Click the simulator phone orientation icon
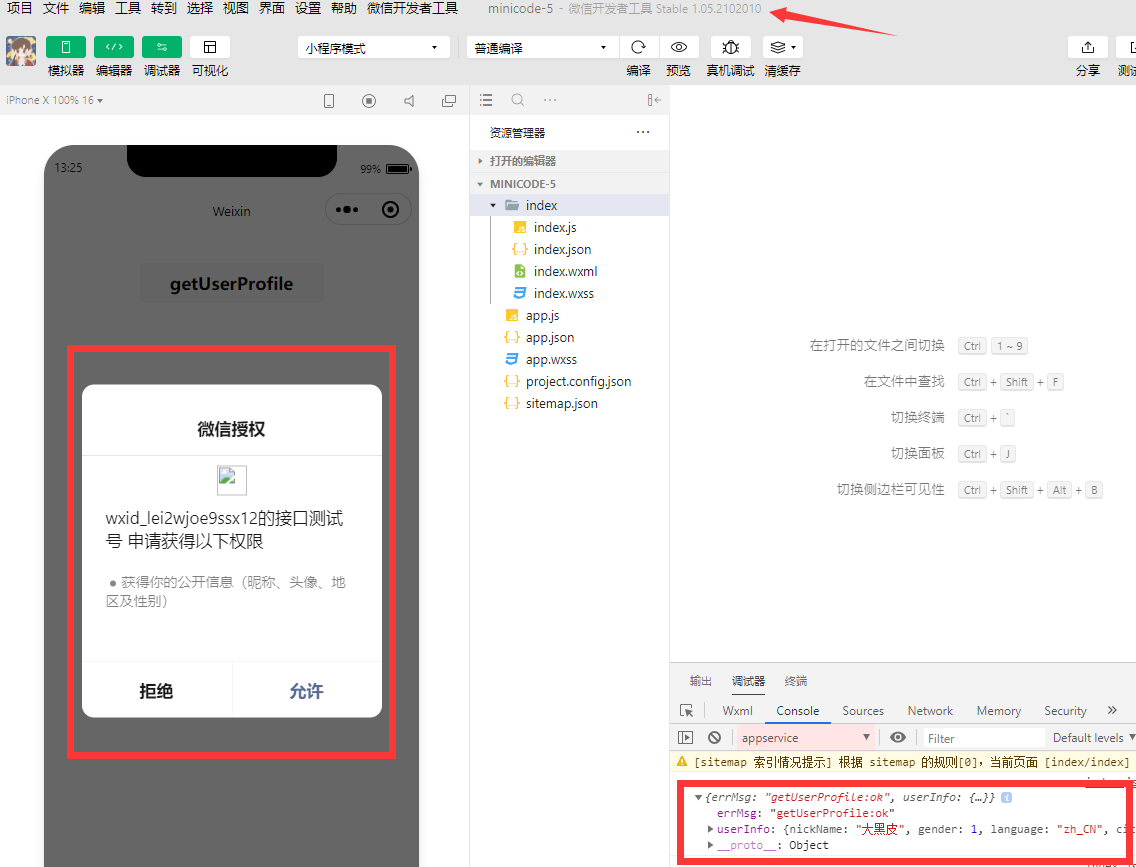Image resolution: width=1136 pixels, height=867 pixels. click(329, 101)
